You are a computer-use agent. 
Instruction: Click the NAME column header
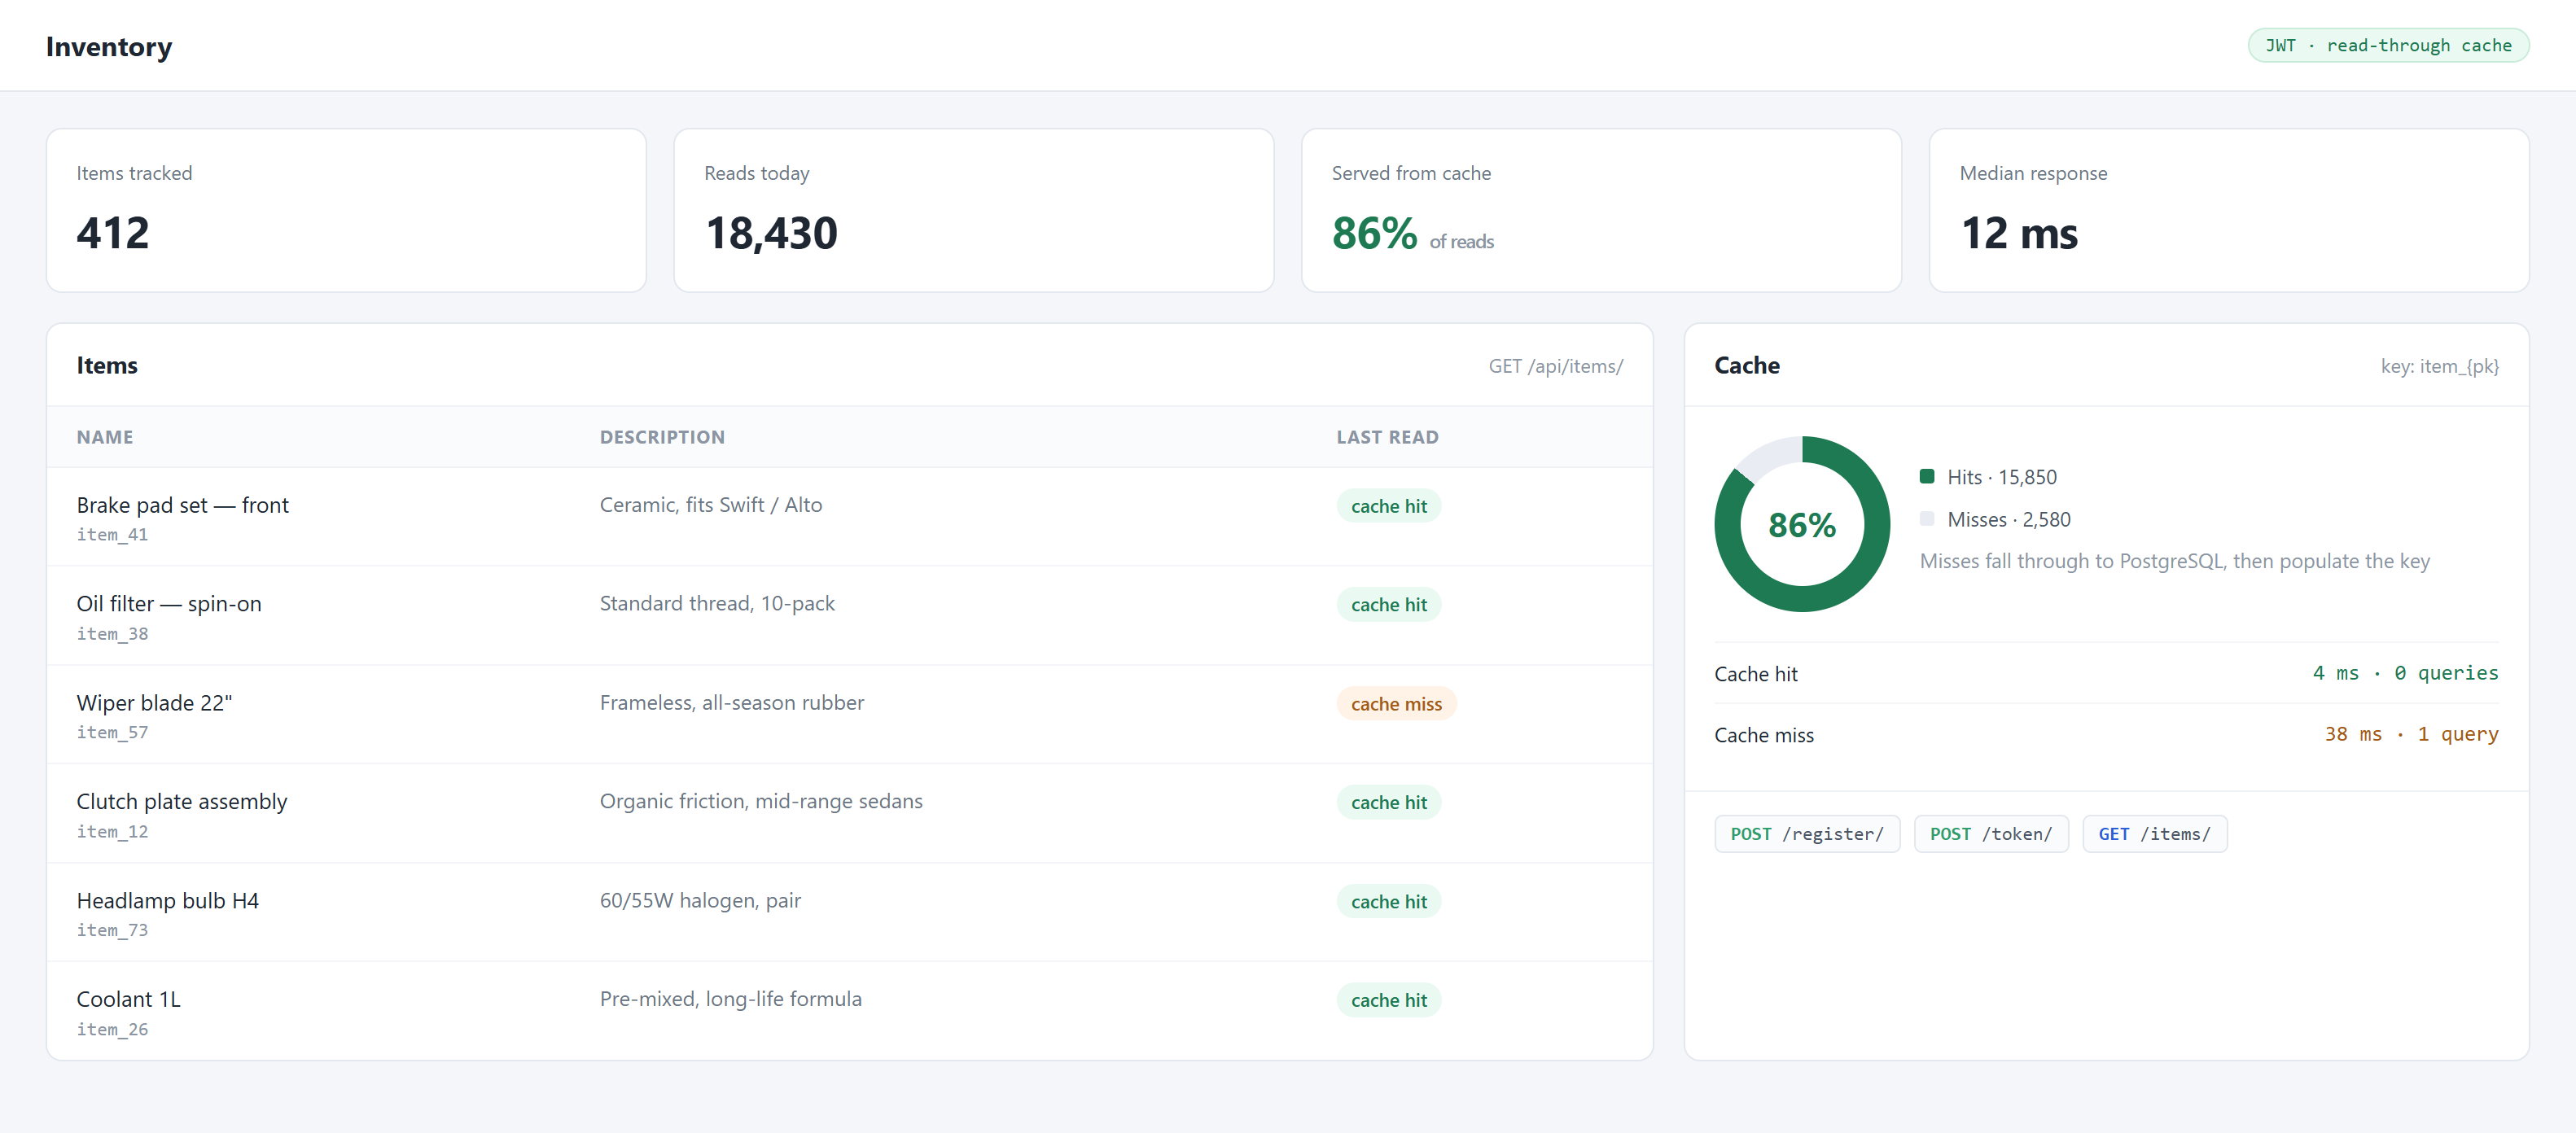(105, 437)
